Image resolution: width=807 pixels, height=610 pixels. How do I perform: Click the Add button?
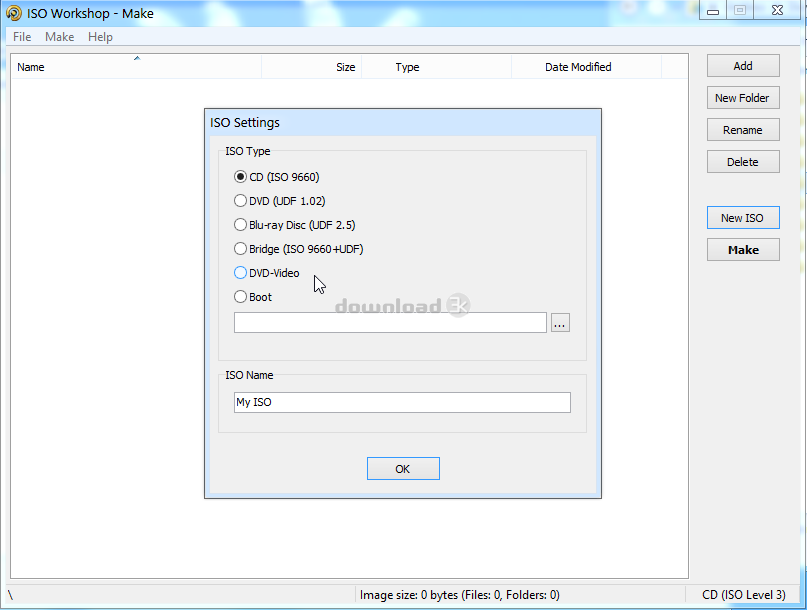(x=743, y=66)
